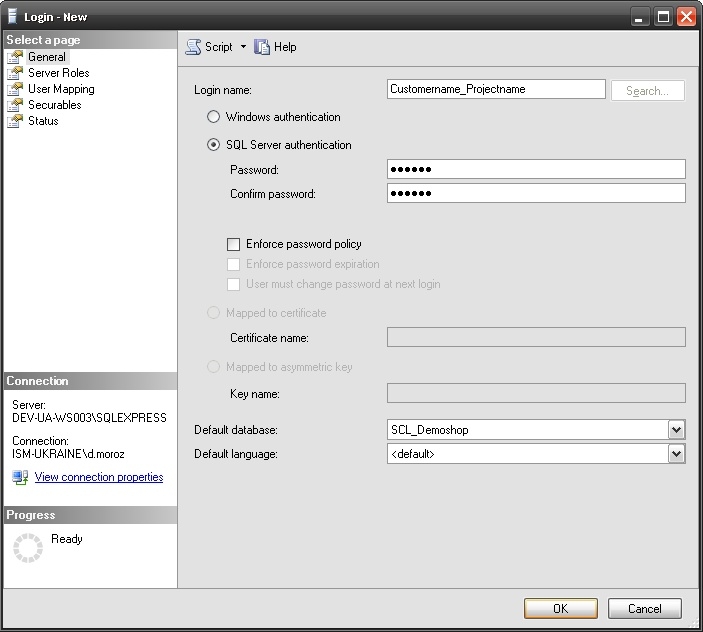The image size is (703, 632).
Task: Click the Password input field
Action: coord(536,169)
